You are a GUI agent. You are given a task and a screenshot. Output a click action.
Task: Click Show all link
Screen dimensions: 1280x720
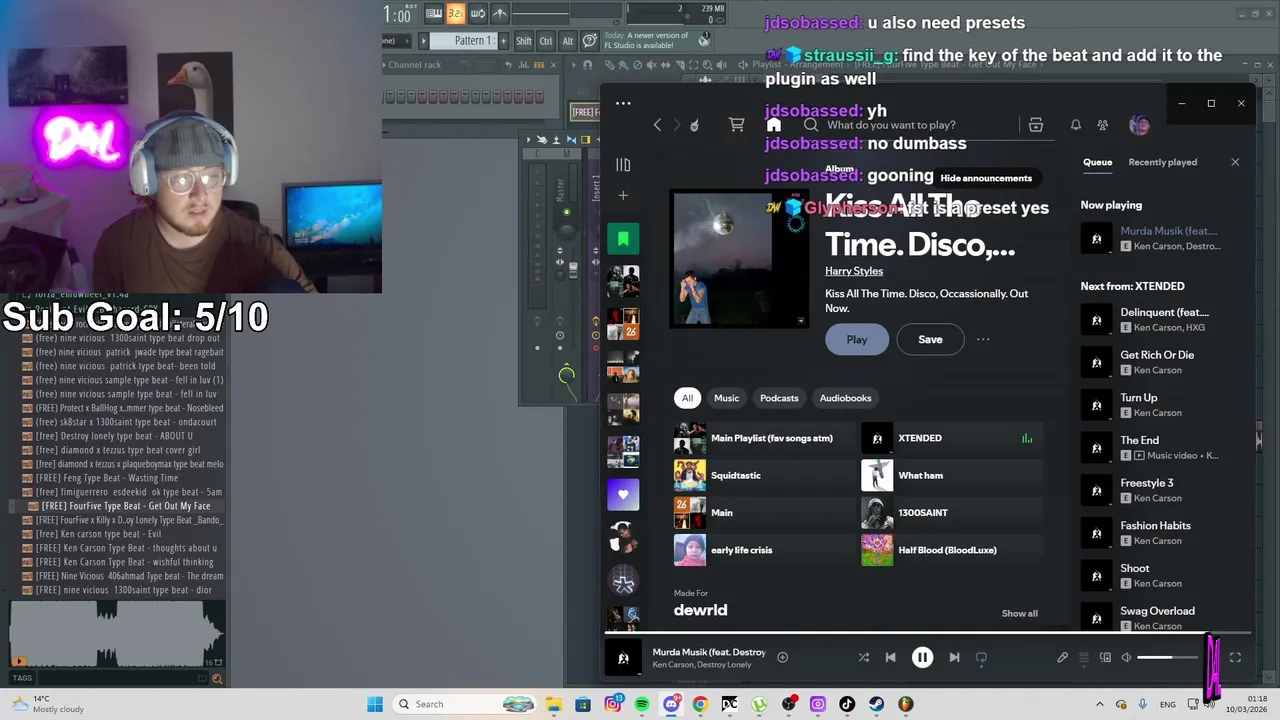pyautogui.click(x=1019, y=613)
